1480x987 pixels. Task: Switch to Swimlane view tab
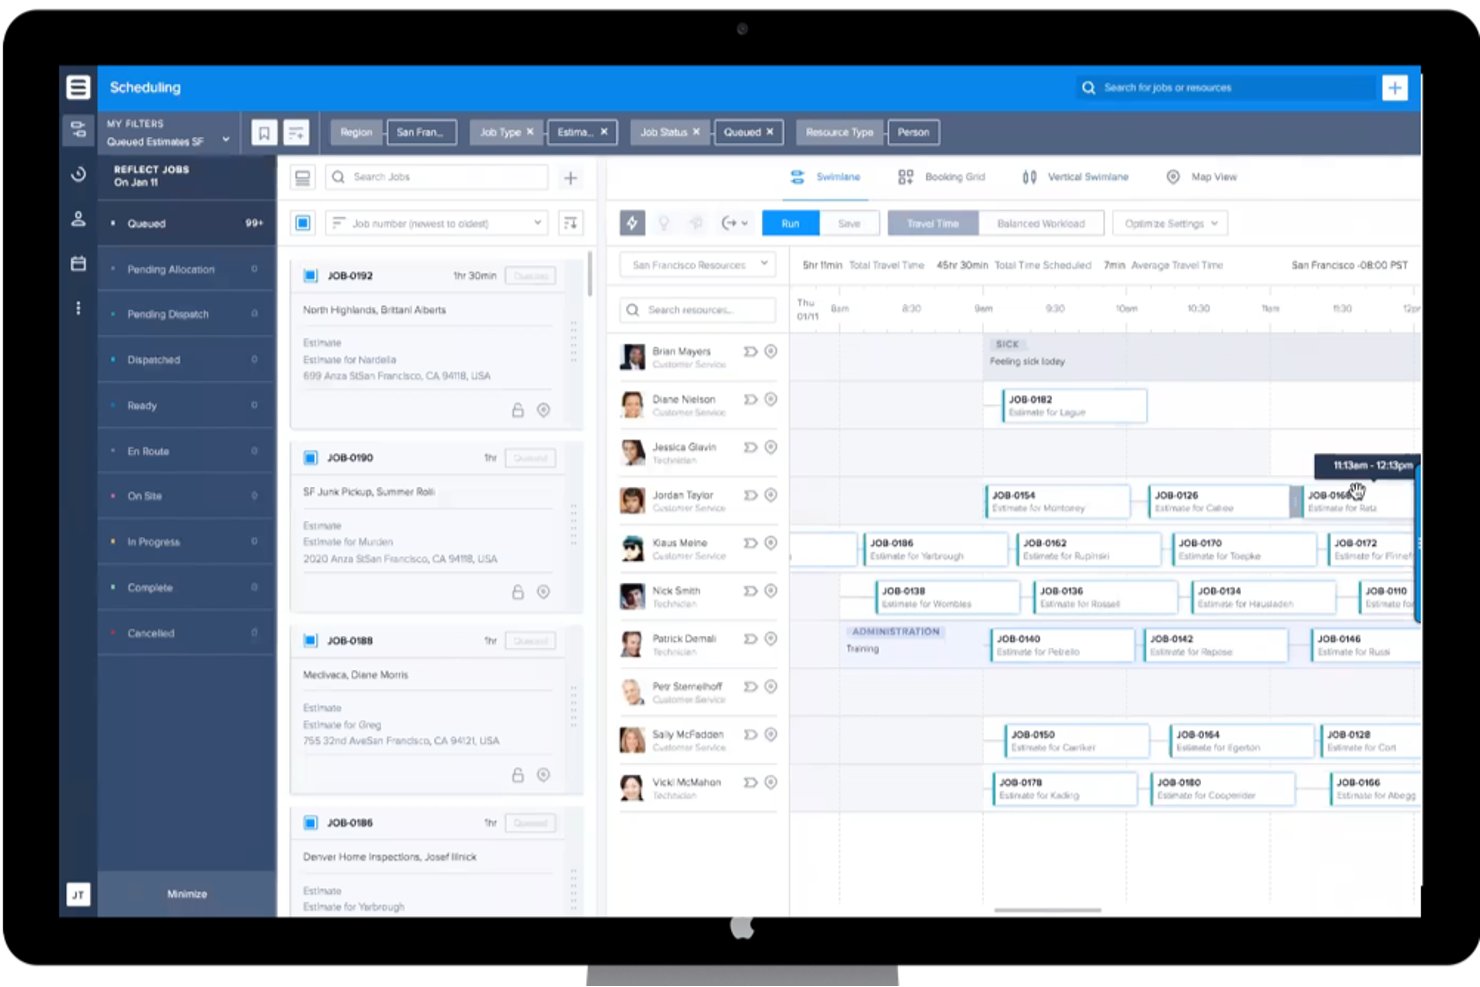825,177
